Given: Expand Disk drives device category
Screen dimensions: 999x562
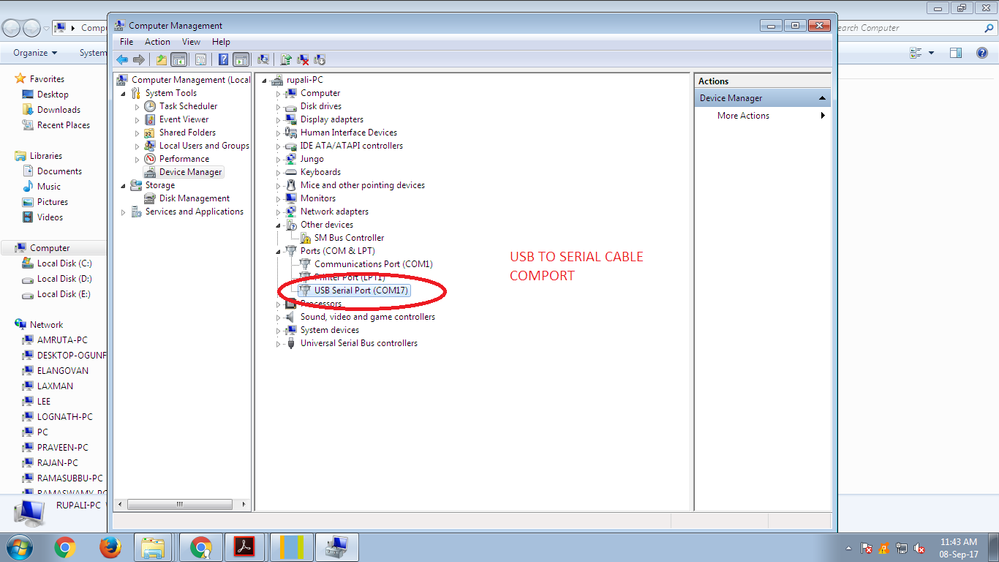Looking at the screenshot, I should [278, 106].
